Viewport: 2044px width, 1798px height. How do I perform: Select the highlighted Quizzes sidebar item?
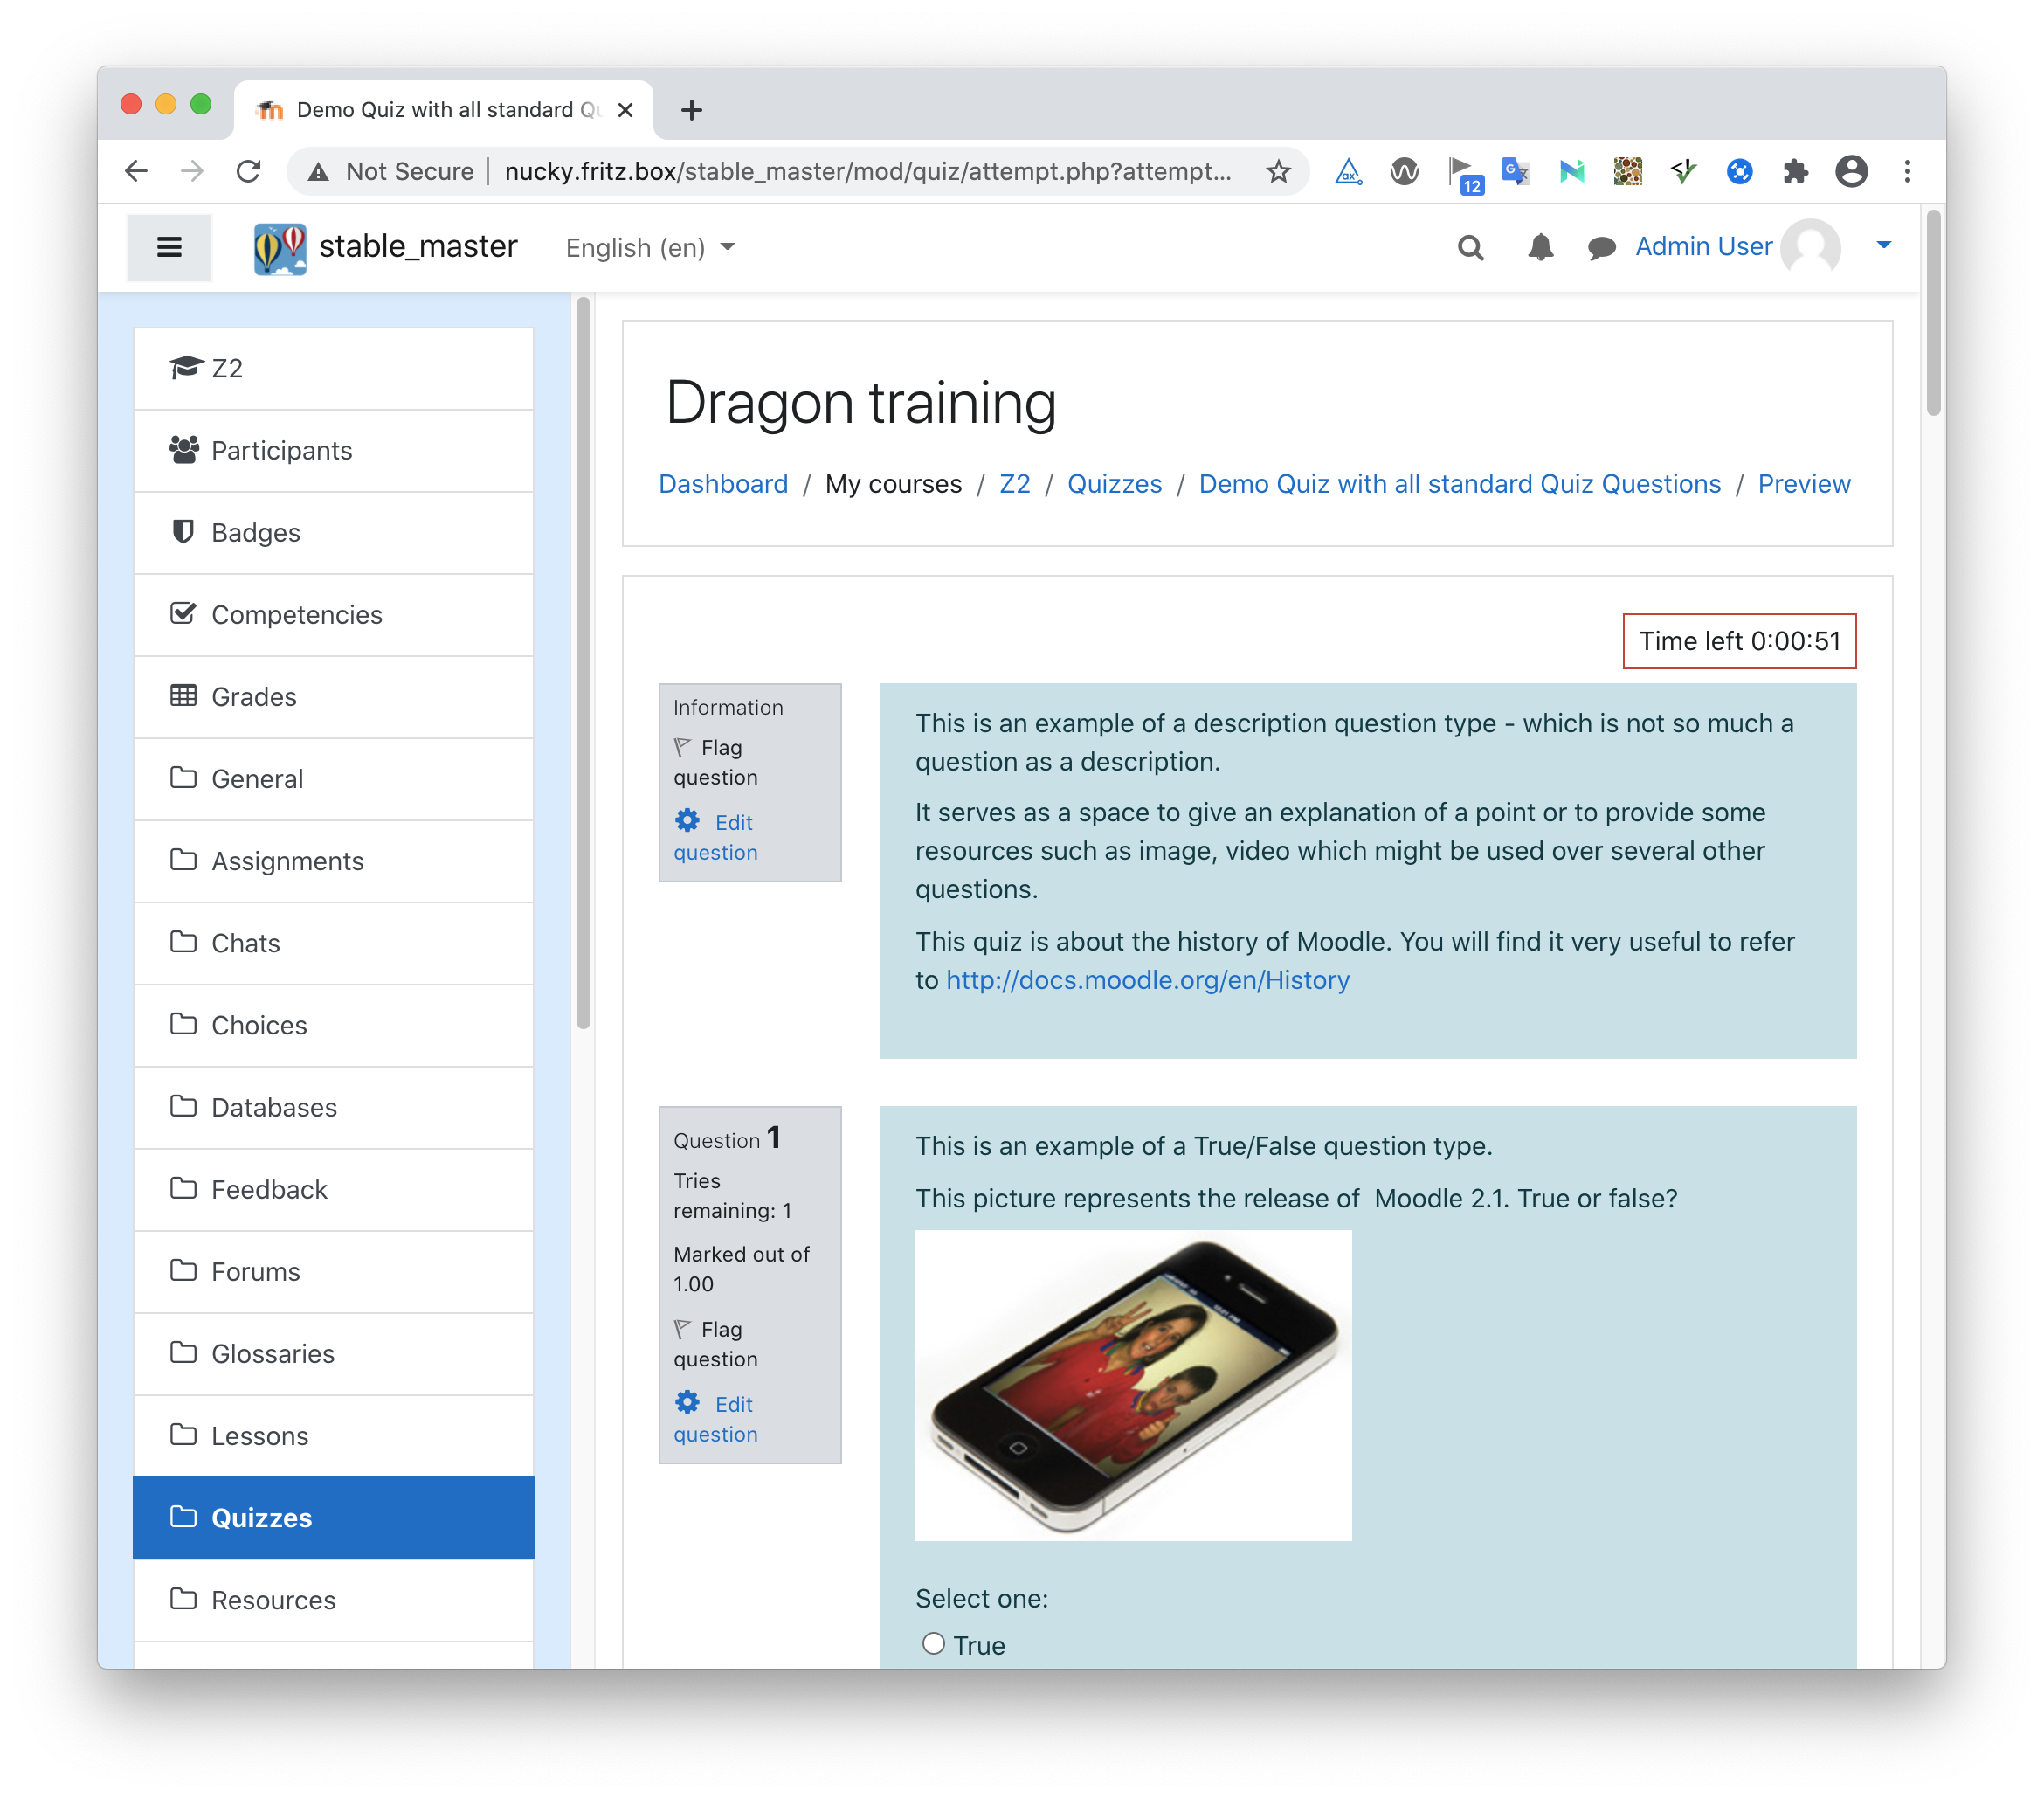point(333,1517)
